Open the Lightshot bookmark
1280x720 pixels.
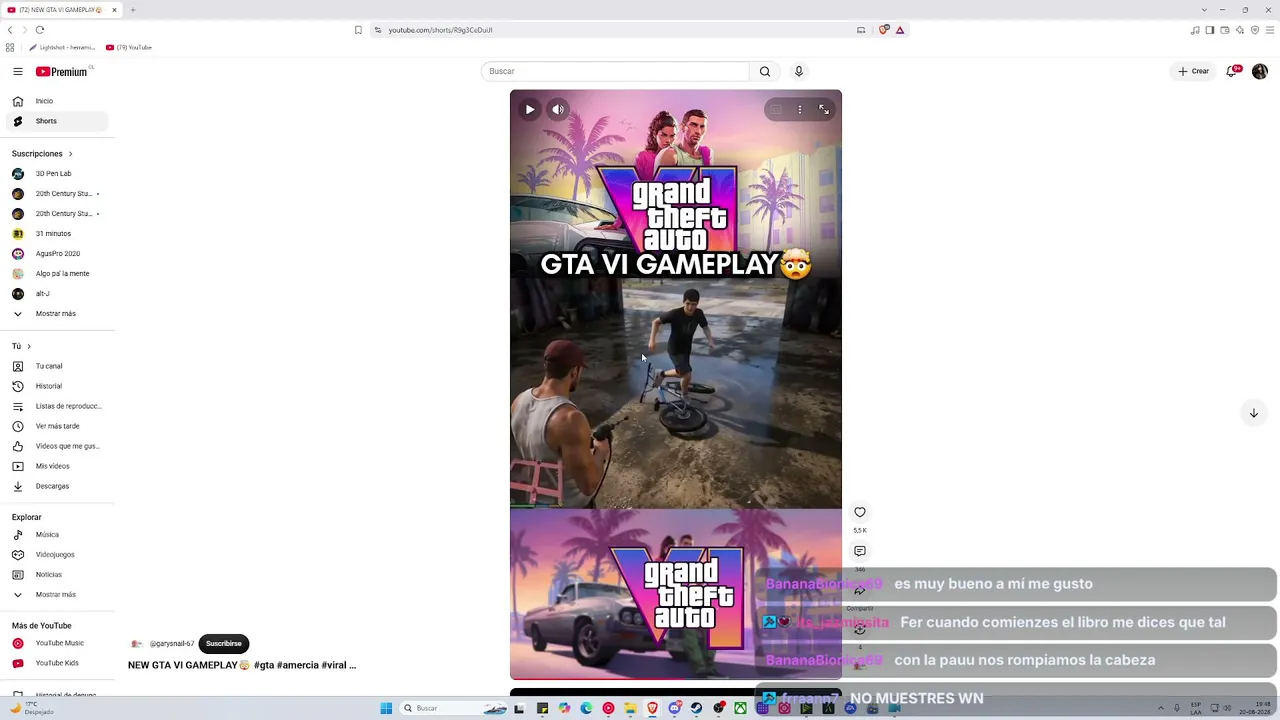pos(62,47)
